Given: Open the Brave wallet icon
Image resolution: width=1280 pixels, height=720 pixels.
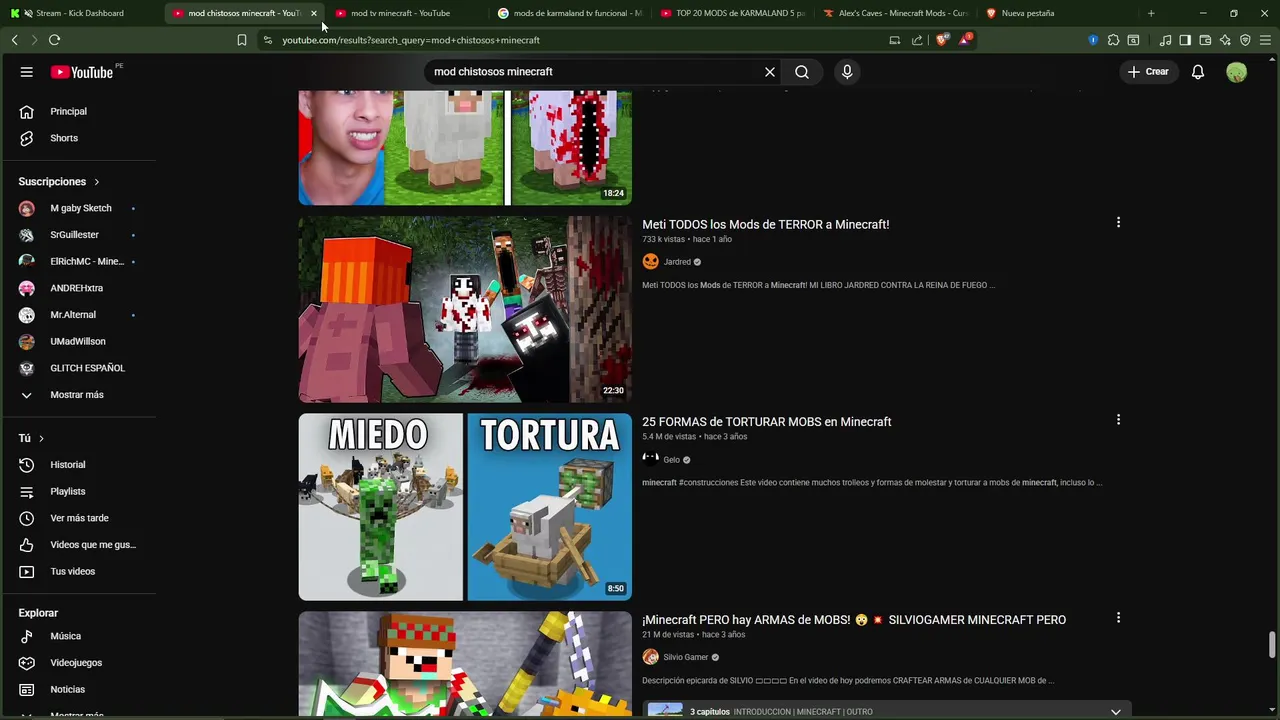Looking at the screenshot, I should coord(1205,40).
